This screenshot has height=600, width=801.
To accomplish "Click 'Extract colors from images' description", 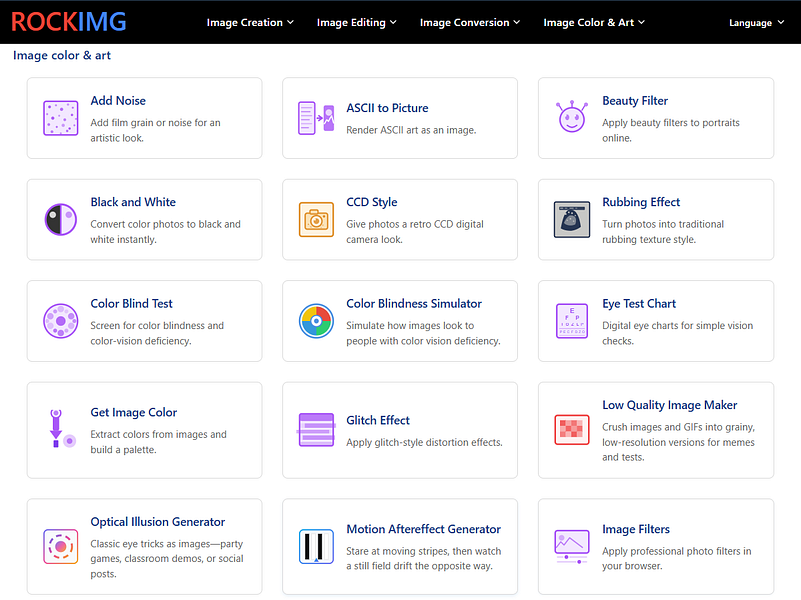I will (158, 442).
